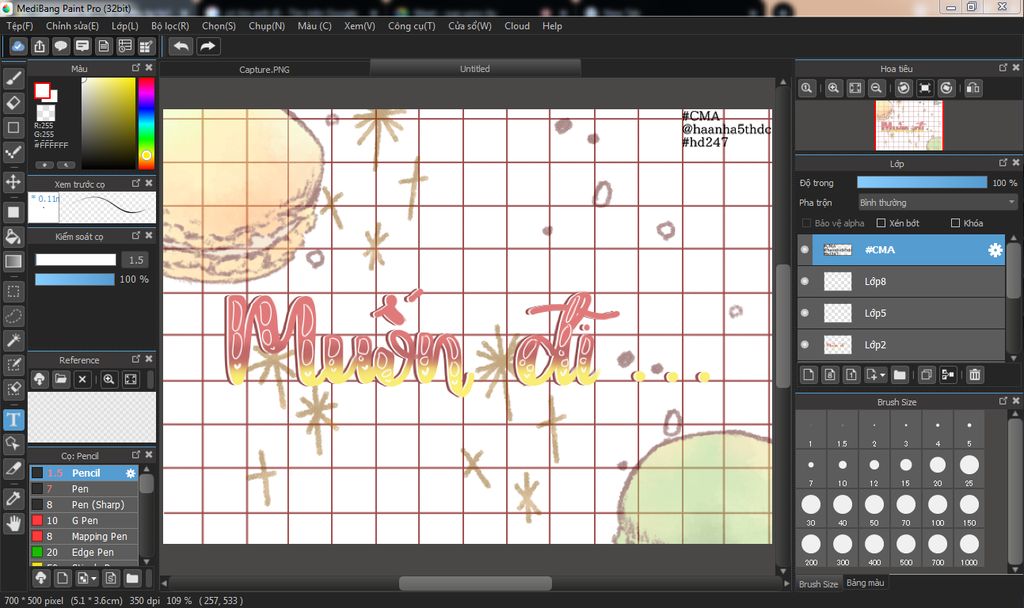Delete layer with the trash icon

tap(974, 375)
